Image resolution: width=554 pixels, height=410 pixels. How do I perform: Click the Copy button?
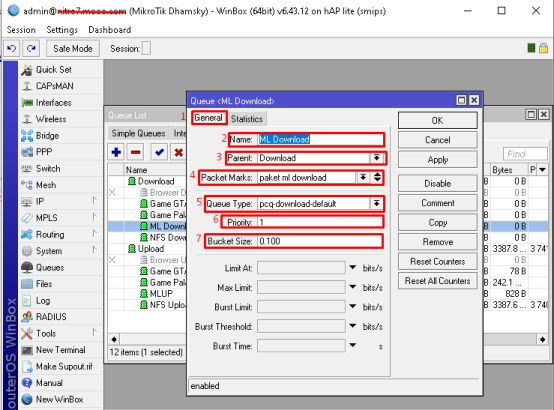tap(437, 222)
